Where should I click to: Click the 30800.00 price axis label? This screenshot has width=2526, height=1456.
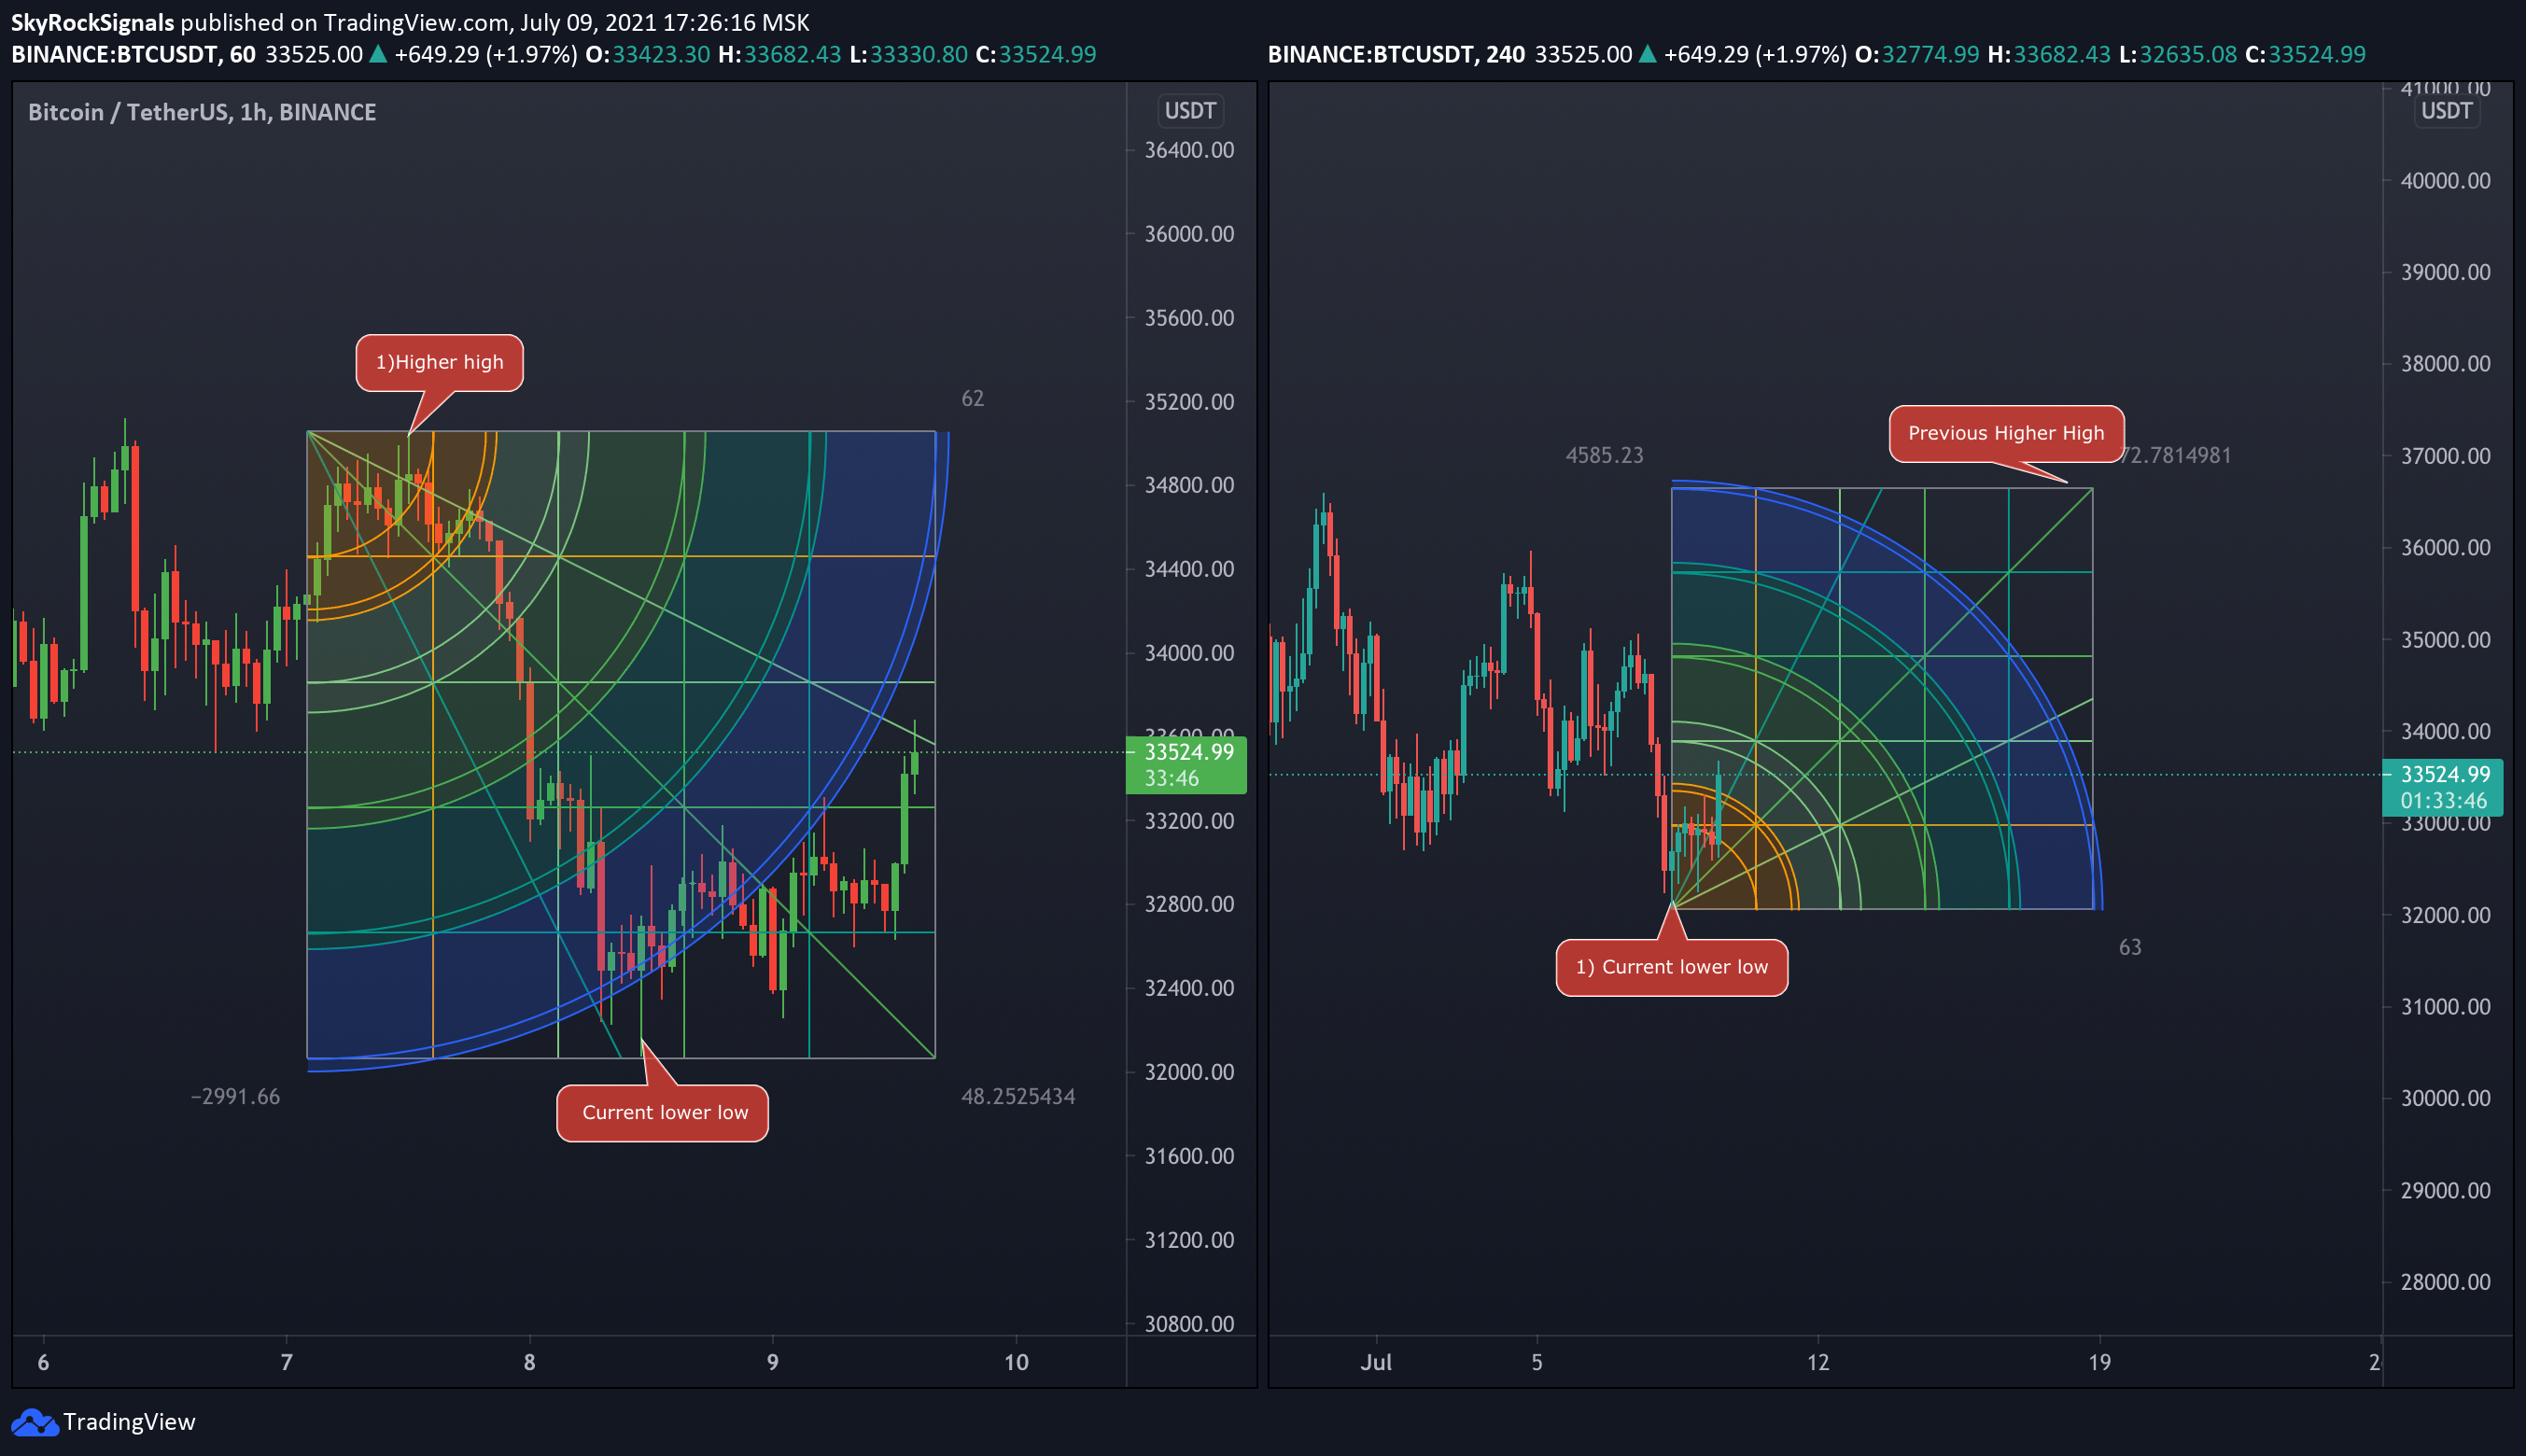pos(1189,1323)
